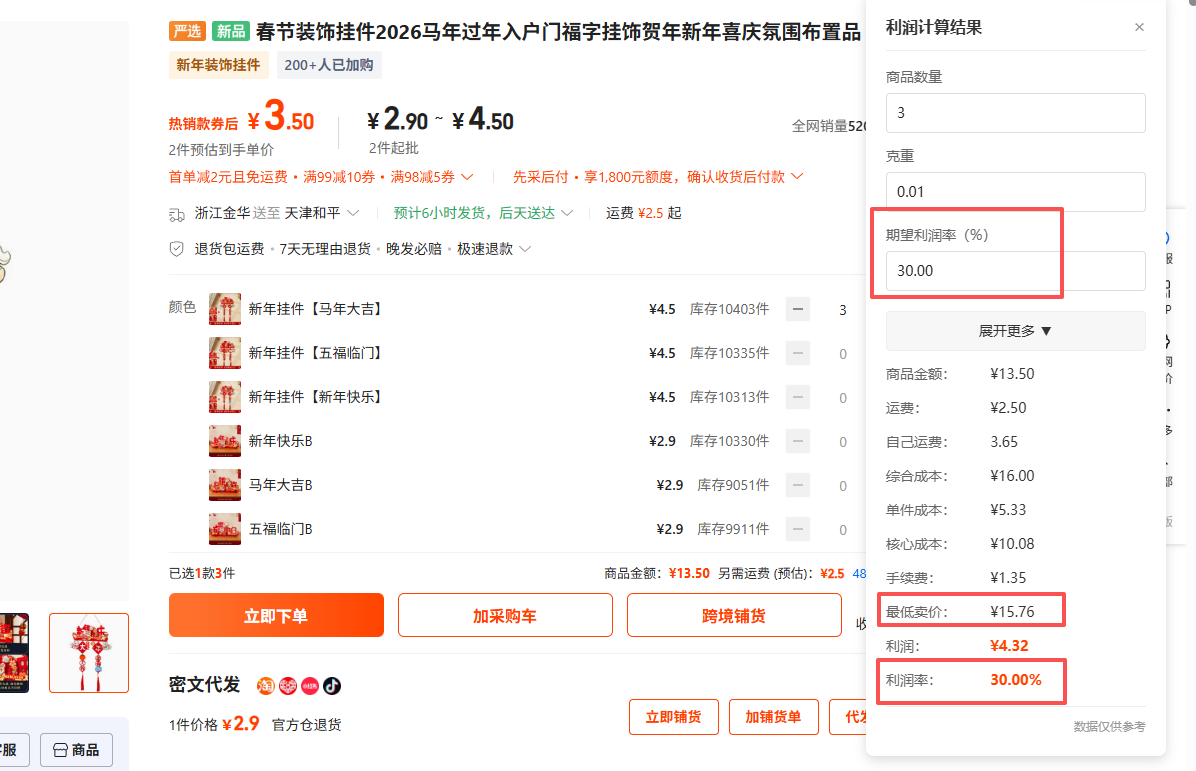
Task: Select the 马年大吉B color option thumbnail
Action: (x=225, y=485)
